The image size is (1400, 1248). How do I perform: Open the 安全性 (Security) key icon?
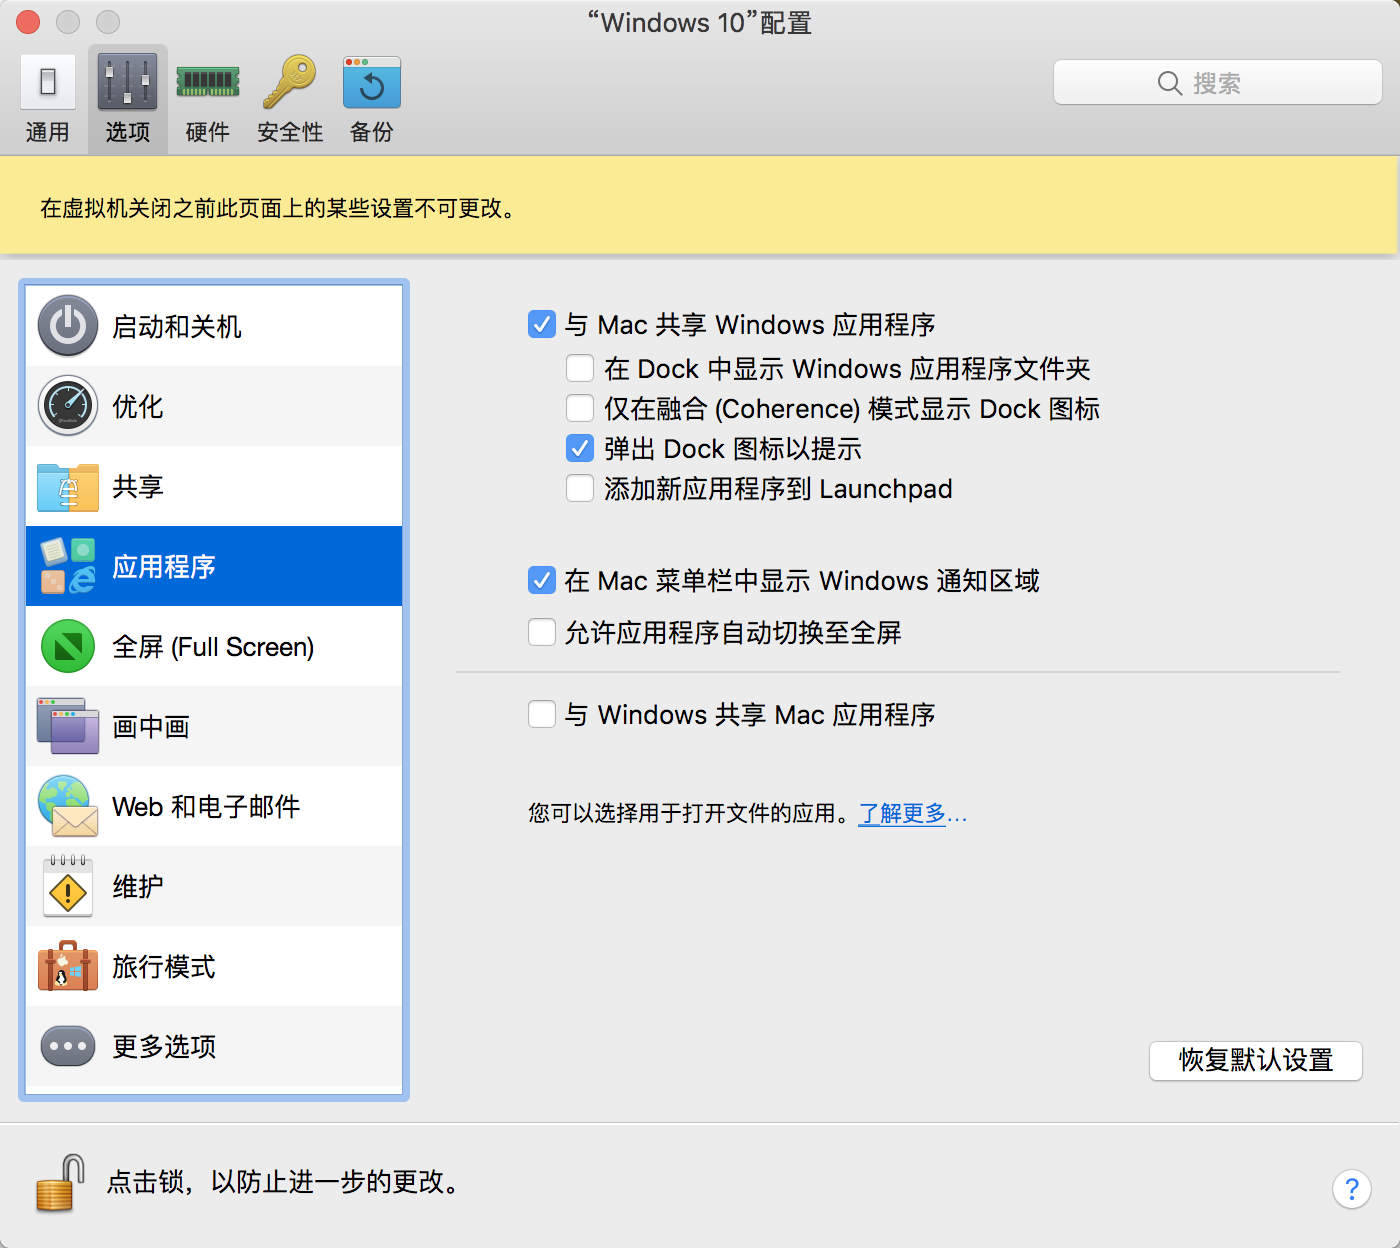click(x=289, y=82)
